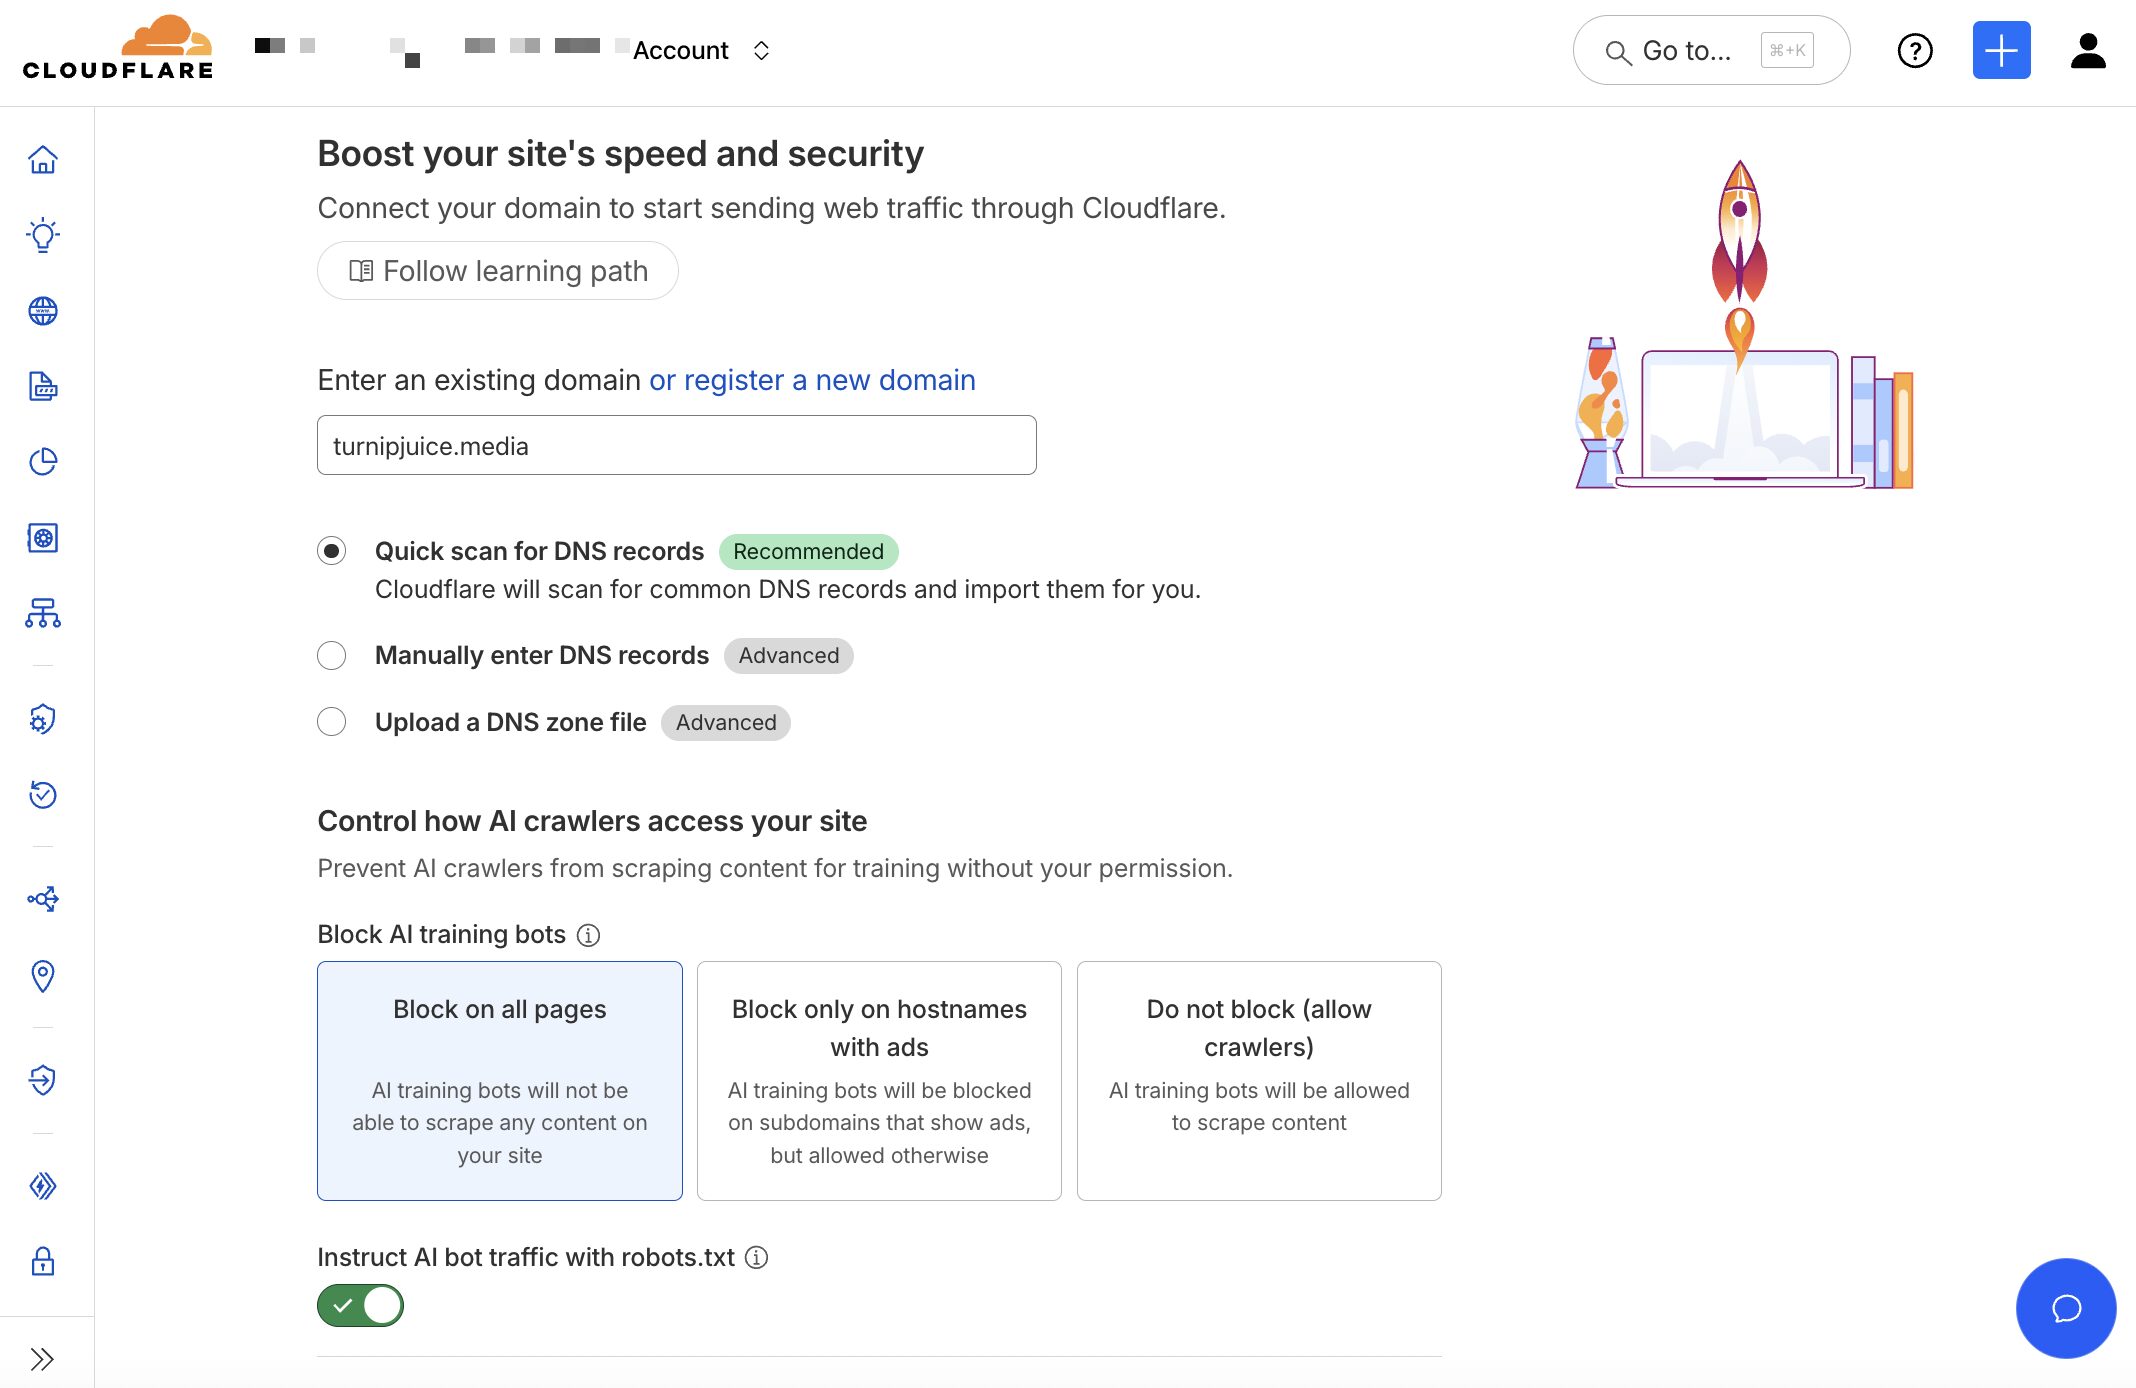Click the Follow learning path button
Screen dimensions: 2136x1388
click(497, 270)
